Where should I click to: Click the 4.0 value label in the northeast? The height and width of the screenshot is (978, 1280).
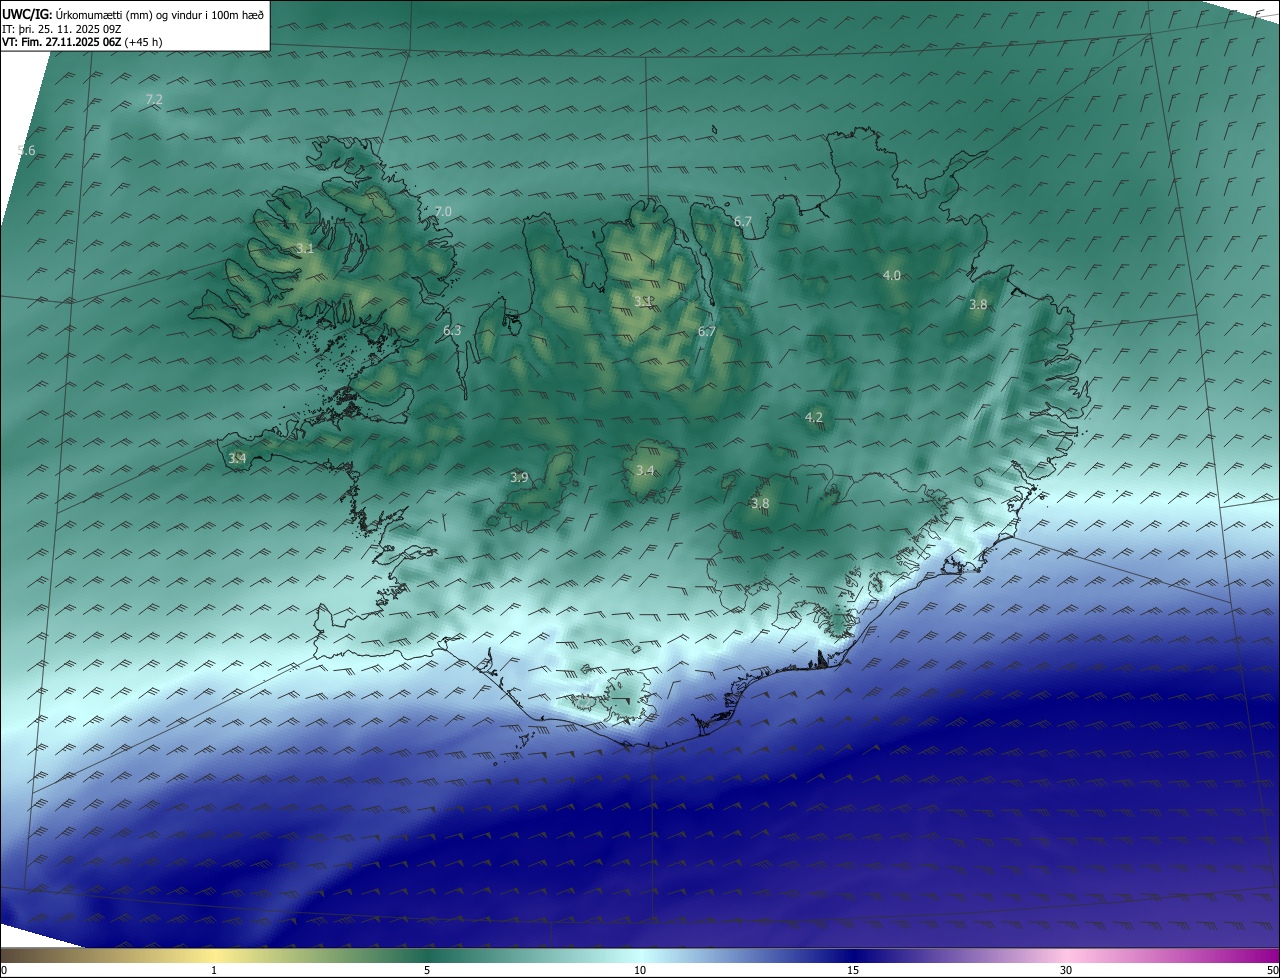tap(891, 275)
